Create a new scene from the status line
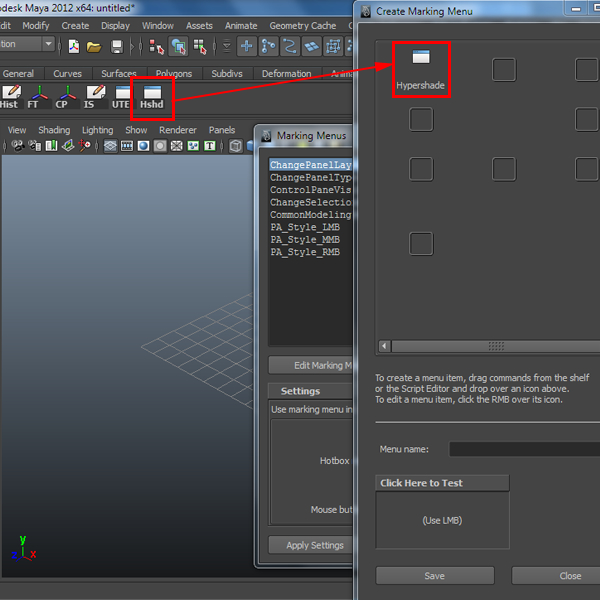The image size is (600, 600). tap(73, 46)
